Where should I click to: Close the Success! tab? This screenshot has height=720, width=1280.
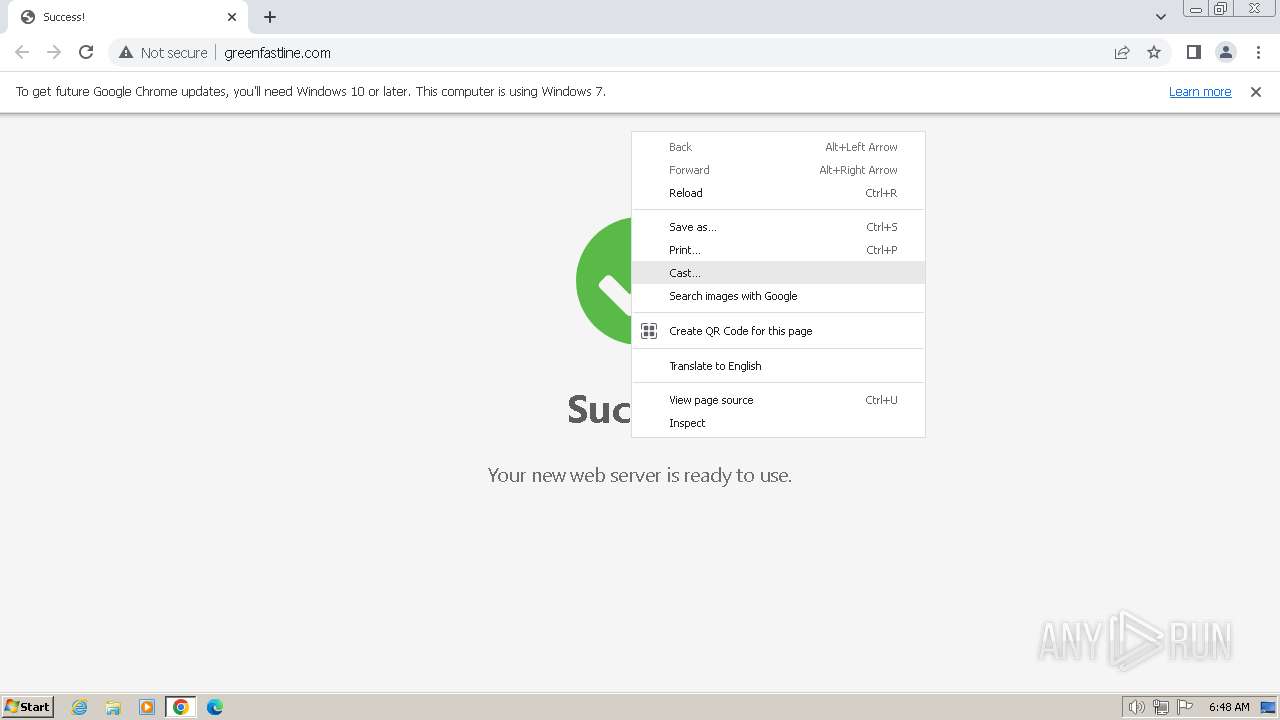click(x=232, y=17)
